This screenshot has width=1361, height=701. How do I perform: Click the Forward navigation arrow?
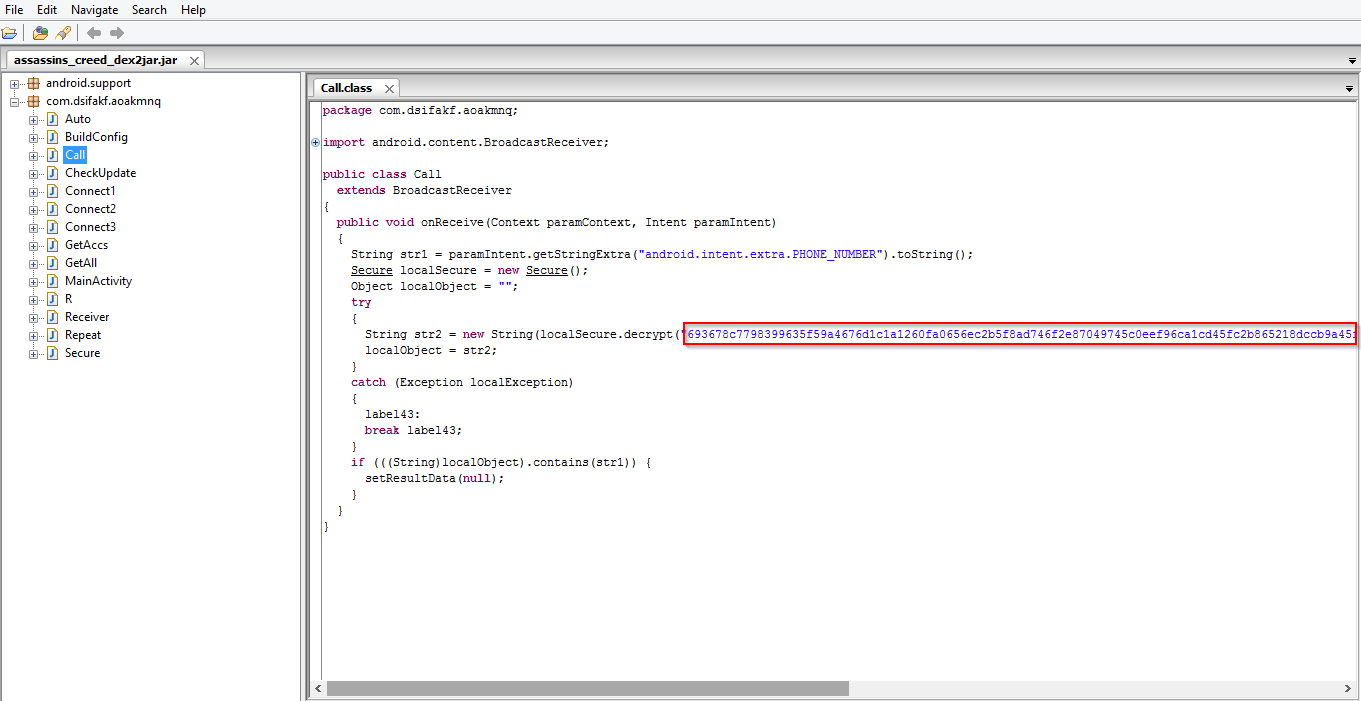tap(117, 33)
